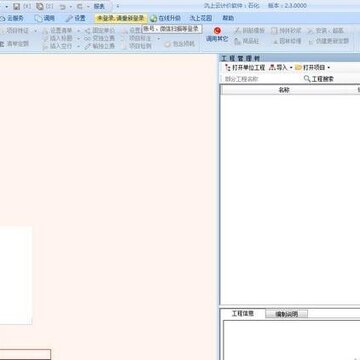Viewport: 360px width, 360px height.
Task: Open the 报表 item in the quick toolbar
Action: (x=99, y=7)
